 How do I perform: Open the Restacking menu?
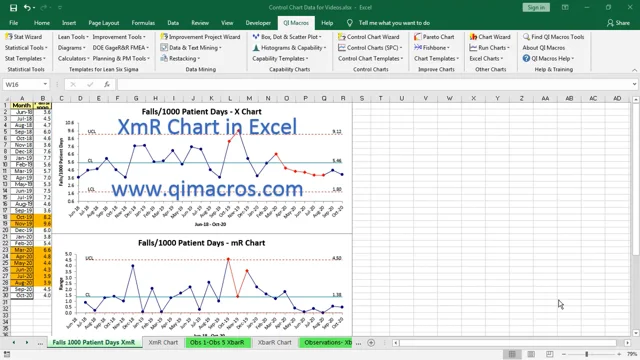[x=180, y=58]
